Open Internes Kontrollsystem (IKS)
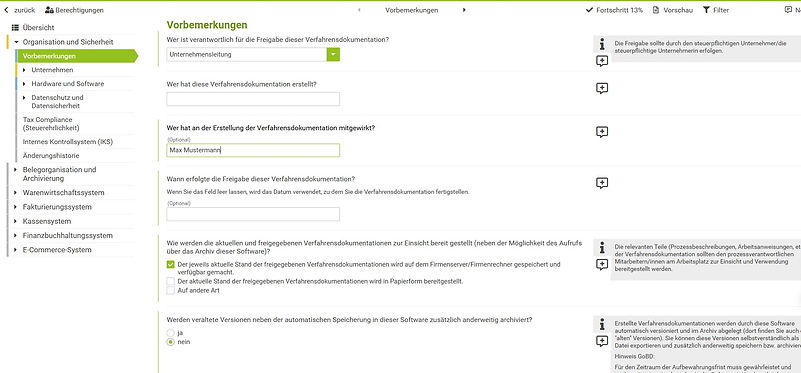Image resolution: width=801 pixels, height=373 pixels. pos(67,142)
